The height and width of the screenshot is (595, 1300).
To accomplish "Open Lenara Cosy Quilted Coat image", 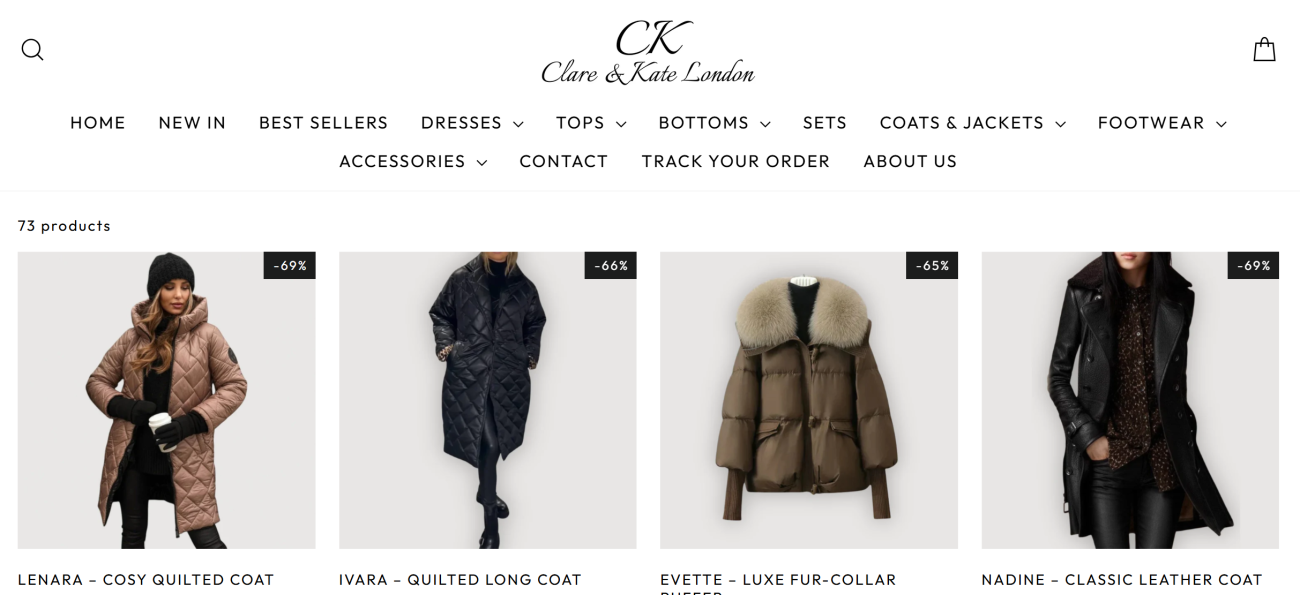I will click(166, 400).
